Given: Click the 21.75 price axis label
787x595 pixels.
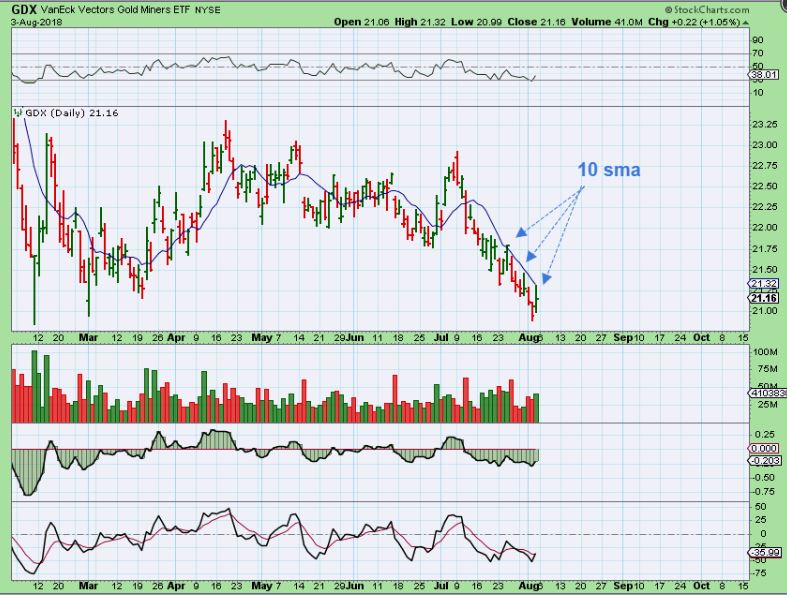Looking at the screenshot, I should [765, 249].
